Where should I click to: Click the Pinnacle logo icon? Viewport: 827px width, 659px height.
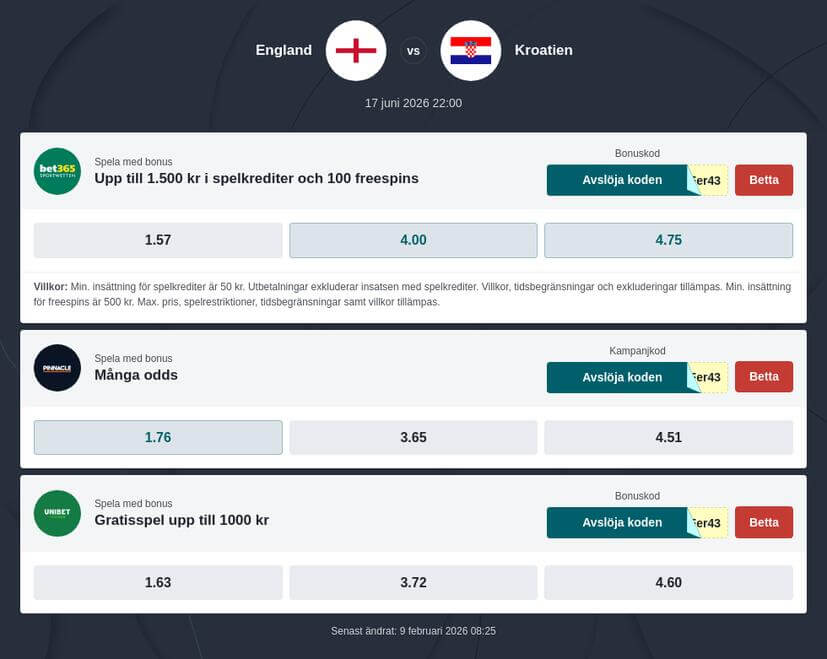click(x=57, y=368)
